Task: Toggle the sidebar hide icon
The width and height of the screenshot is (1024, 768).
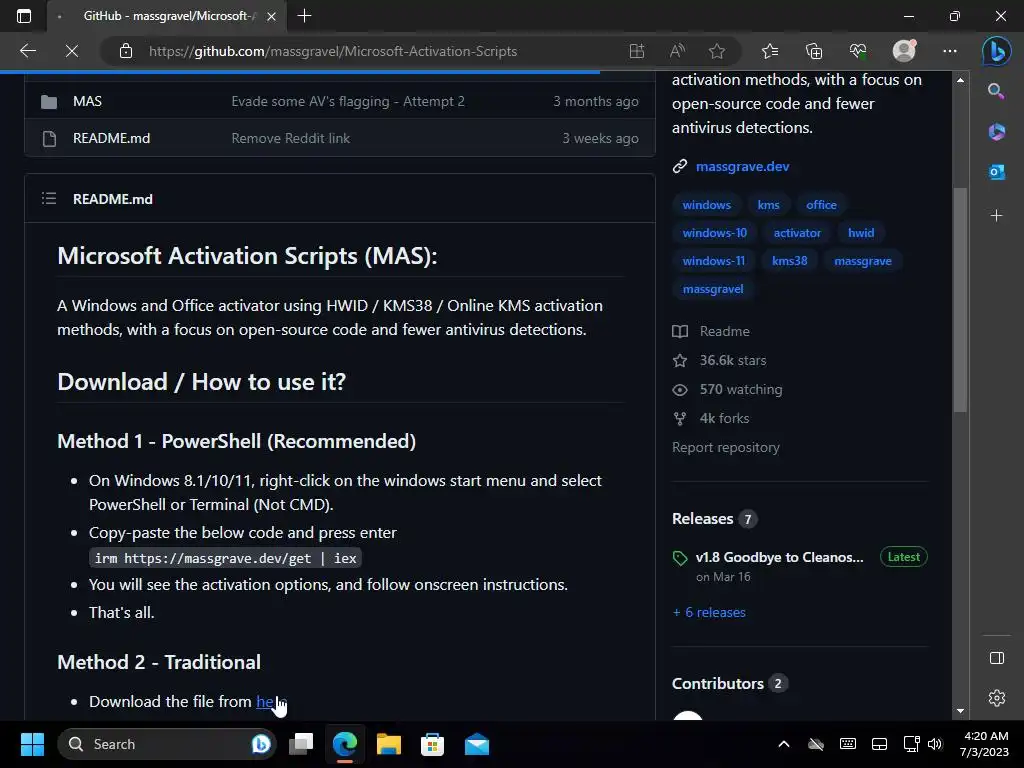Action: click(x=997, y=658)
